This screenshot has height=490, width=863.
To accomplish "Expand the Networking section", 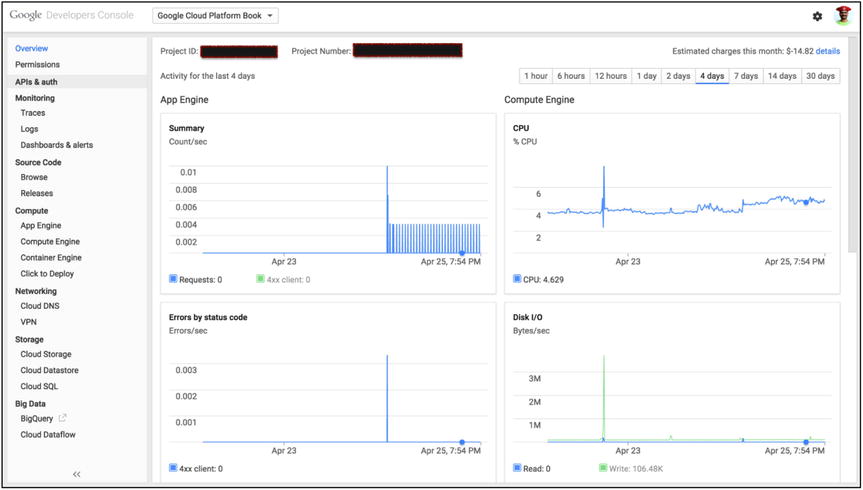I will pyautogui.click(x=36, y=291).
